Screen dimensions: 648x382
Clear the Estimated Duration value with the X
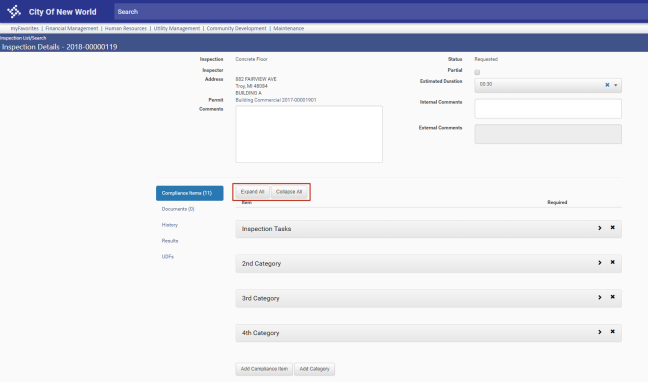tap(607, 85)
